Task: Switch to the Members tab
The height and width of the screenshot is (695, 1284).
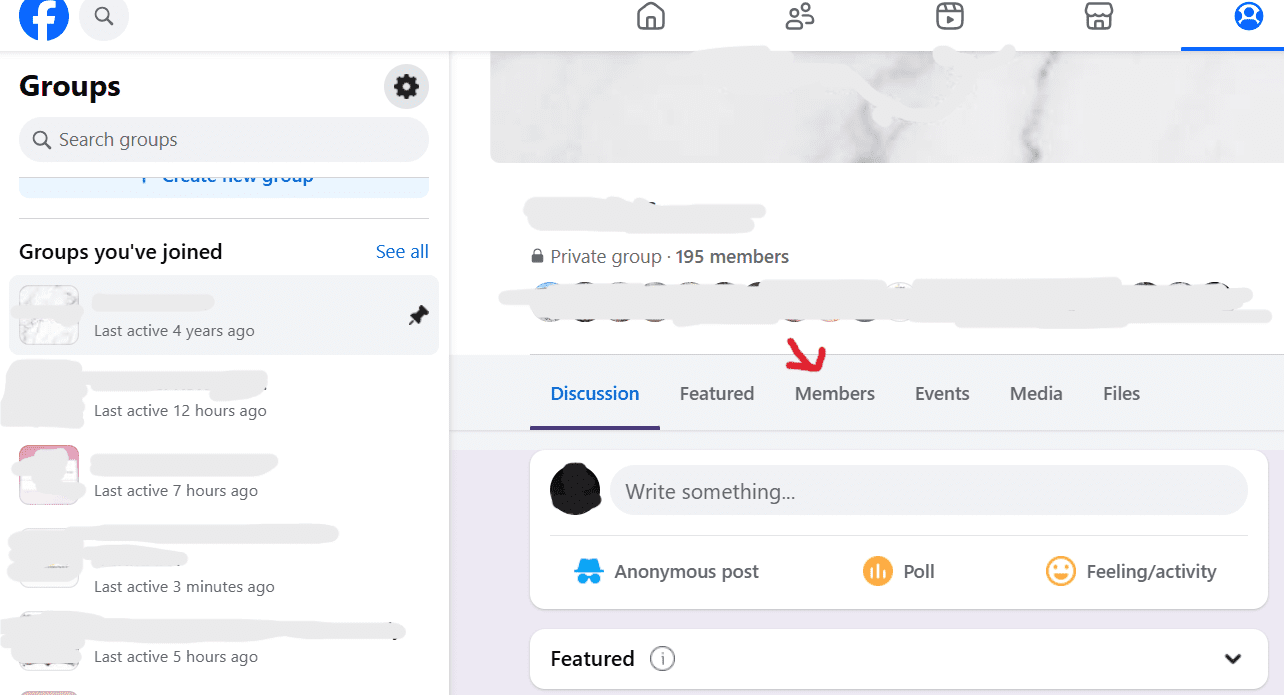Action: point(834,393)
